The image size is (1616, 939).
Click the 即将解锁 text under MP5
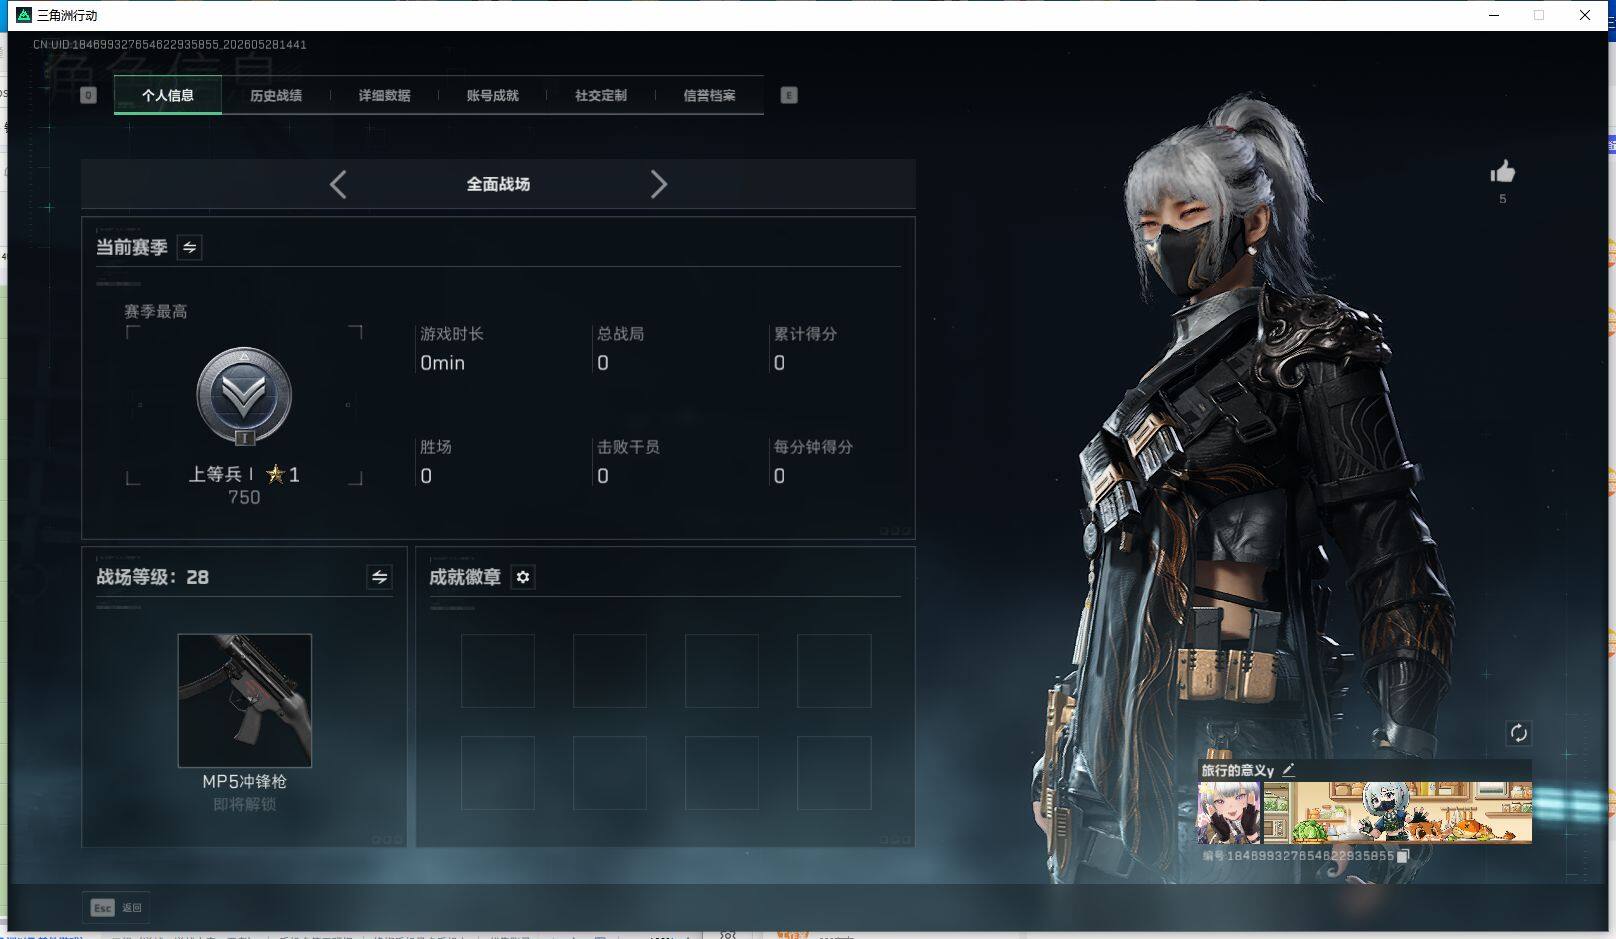coord(245,804)
